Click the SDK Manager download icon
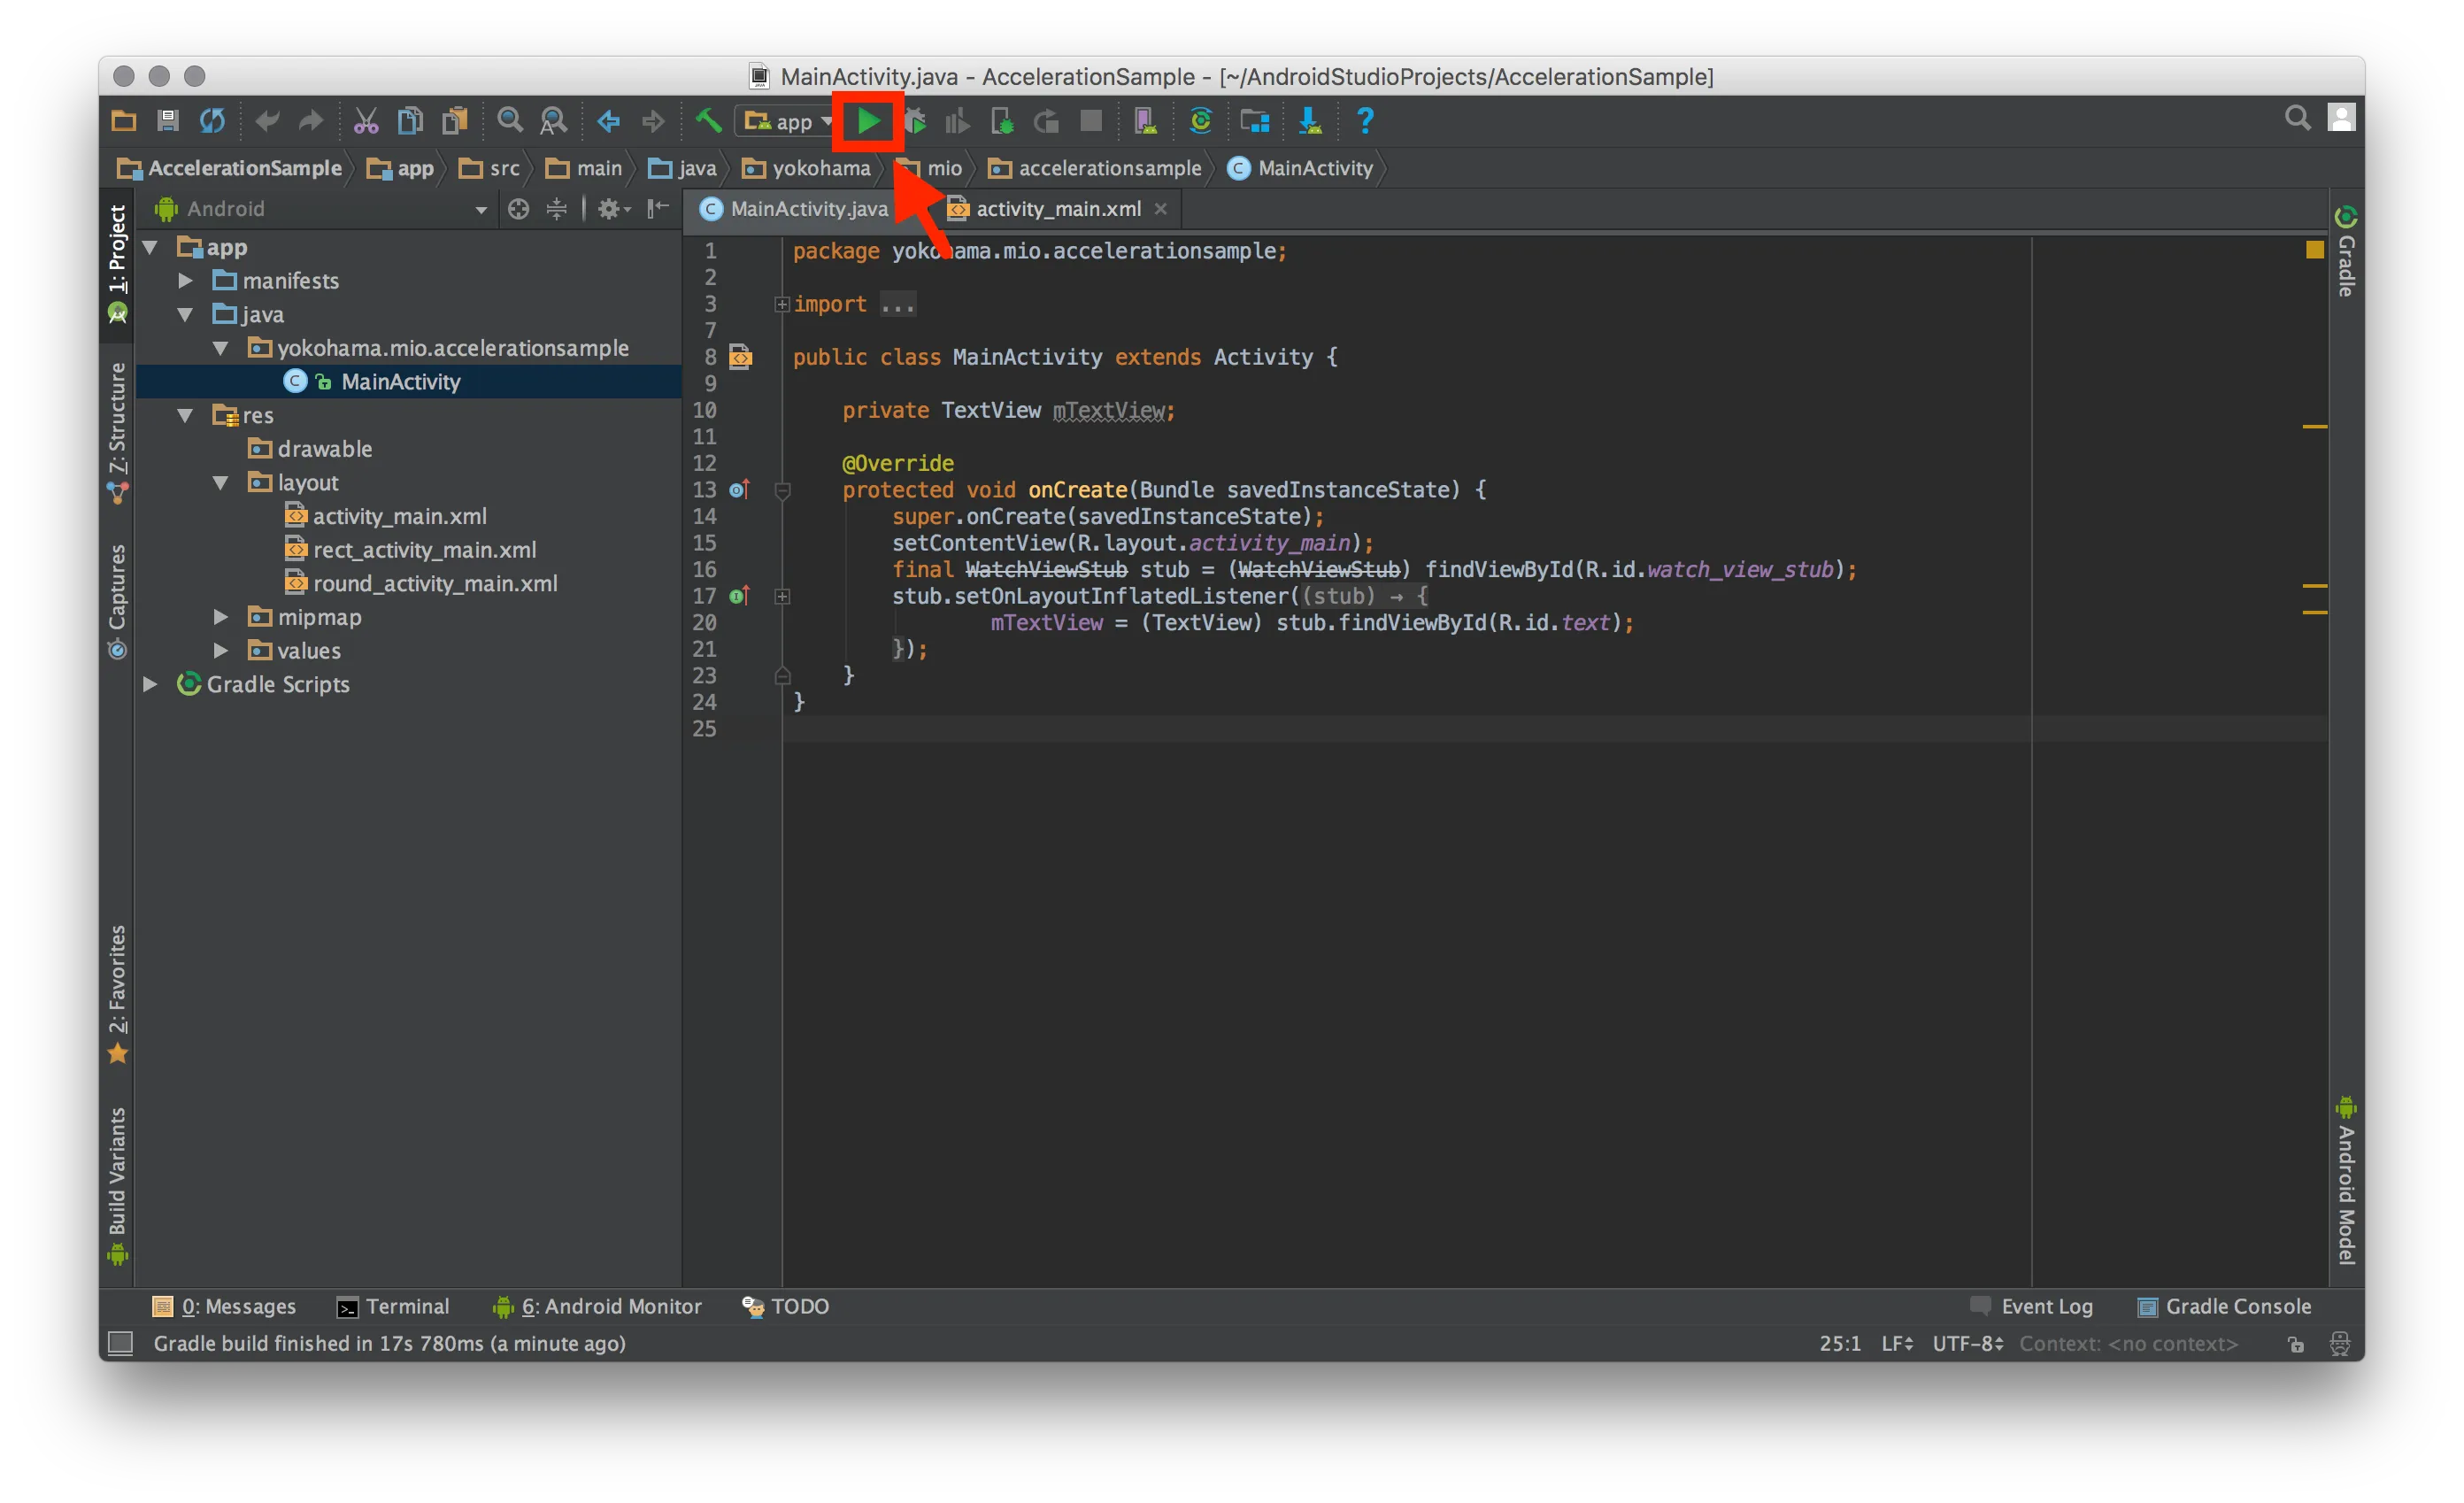 click(x=1309, y=121)
